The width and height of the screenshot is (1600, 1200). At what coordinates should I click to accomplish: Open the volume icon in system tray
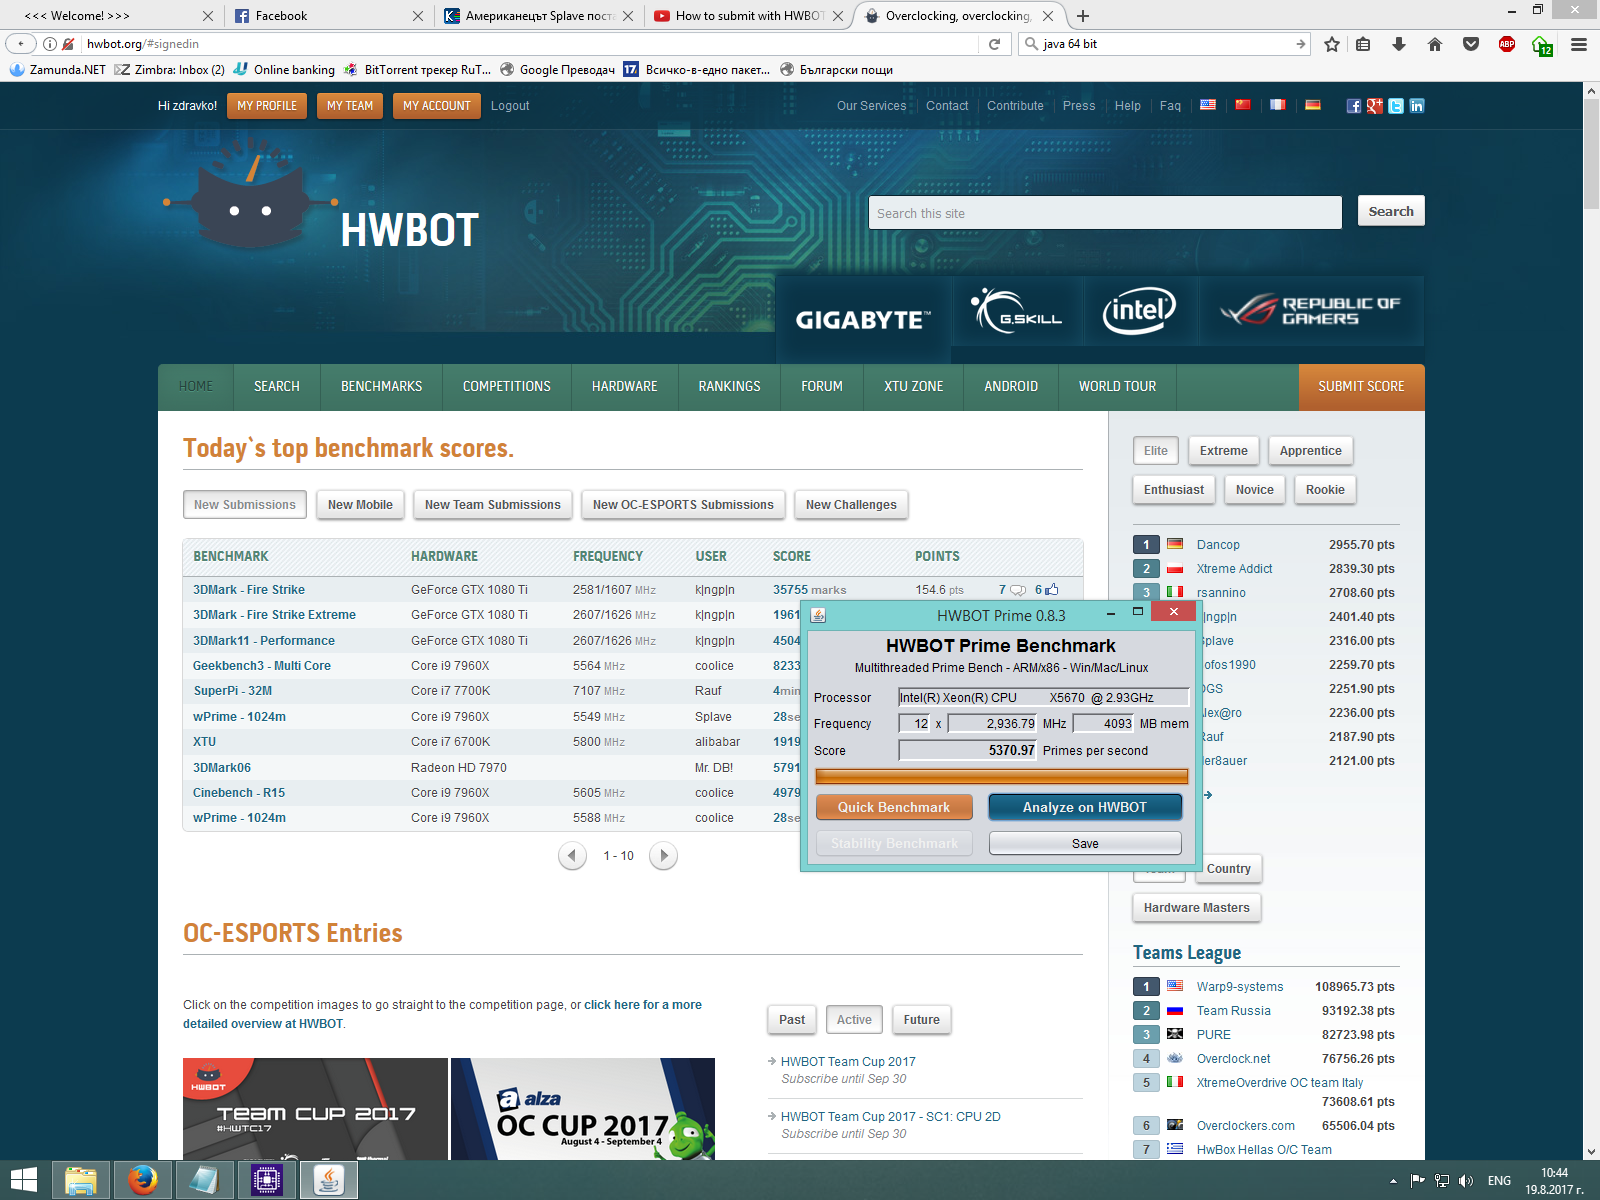tap(1466, 1181)
